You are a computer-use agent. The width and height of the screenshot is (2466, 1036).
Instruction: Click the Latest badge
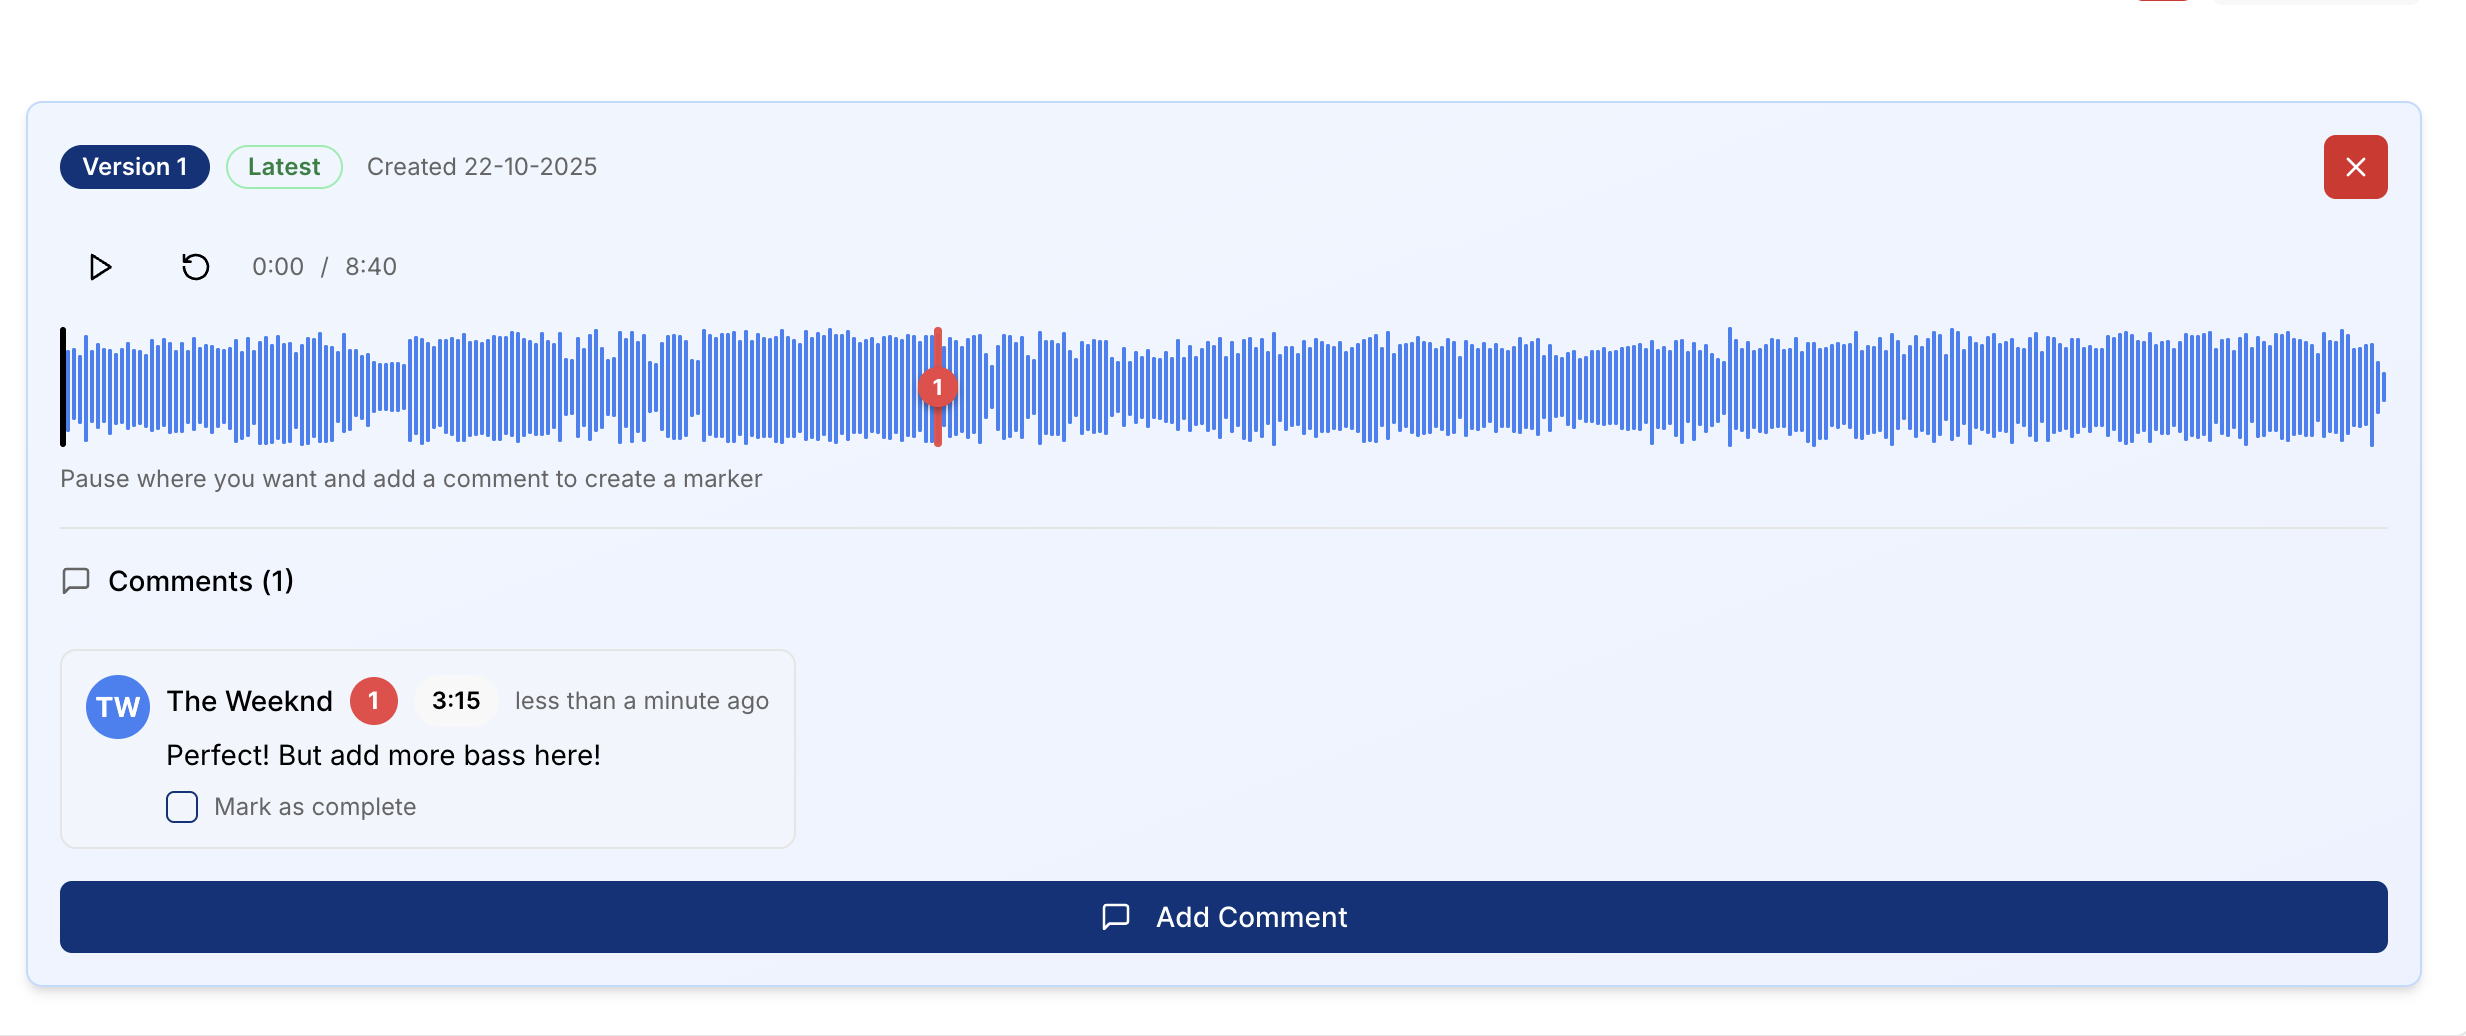[x=284, y=166]
